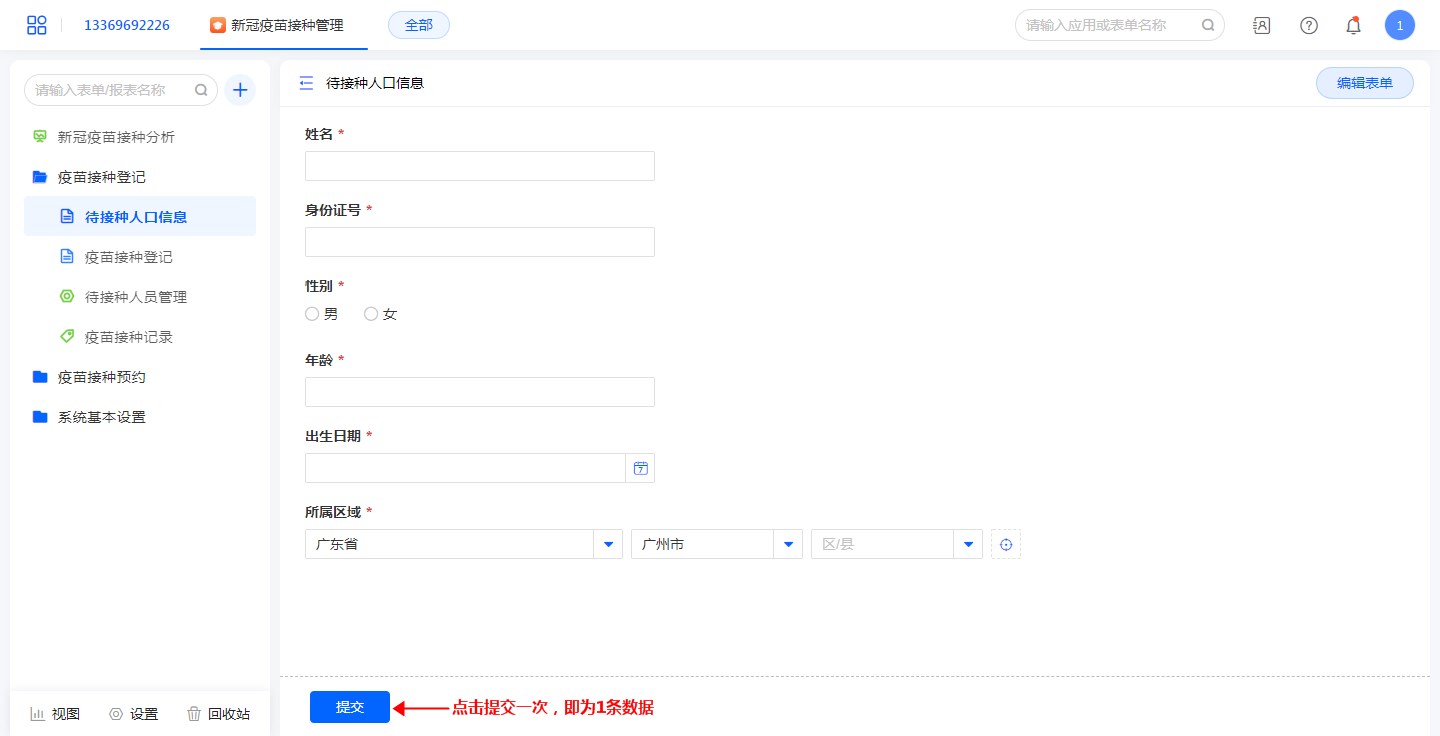Expand the 疫苗接种预约 folder
The image size is (1440, 736).
click(x=101, y=377)
